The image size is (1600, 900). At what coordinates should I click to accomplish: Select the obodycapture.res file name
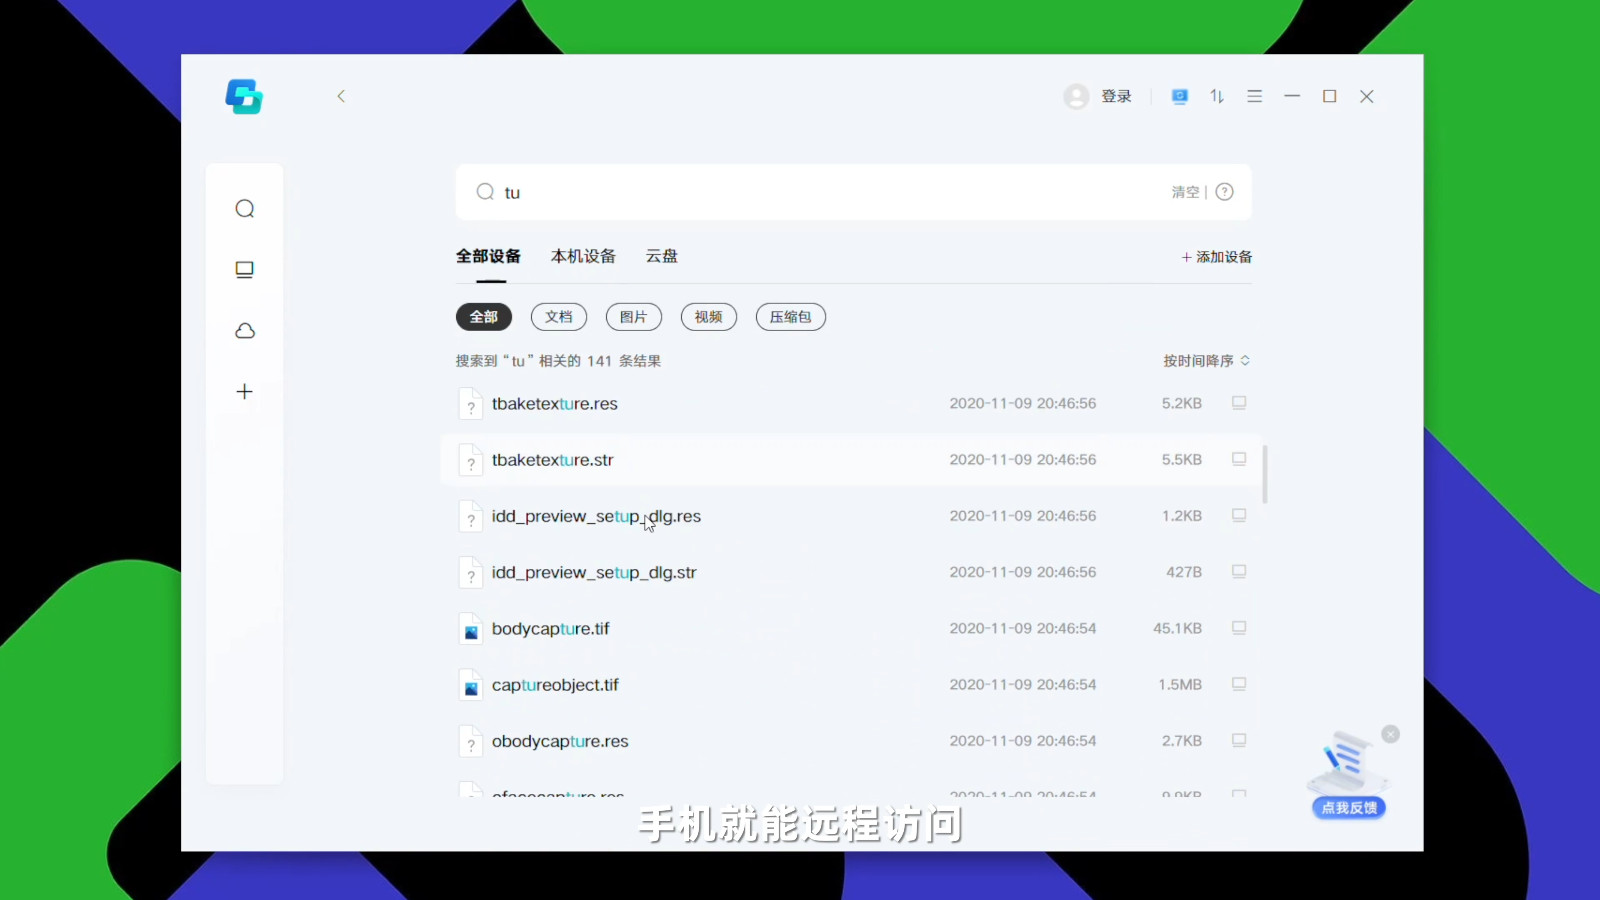pos(560,741)
